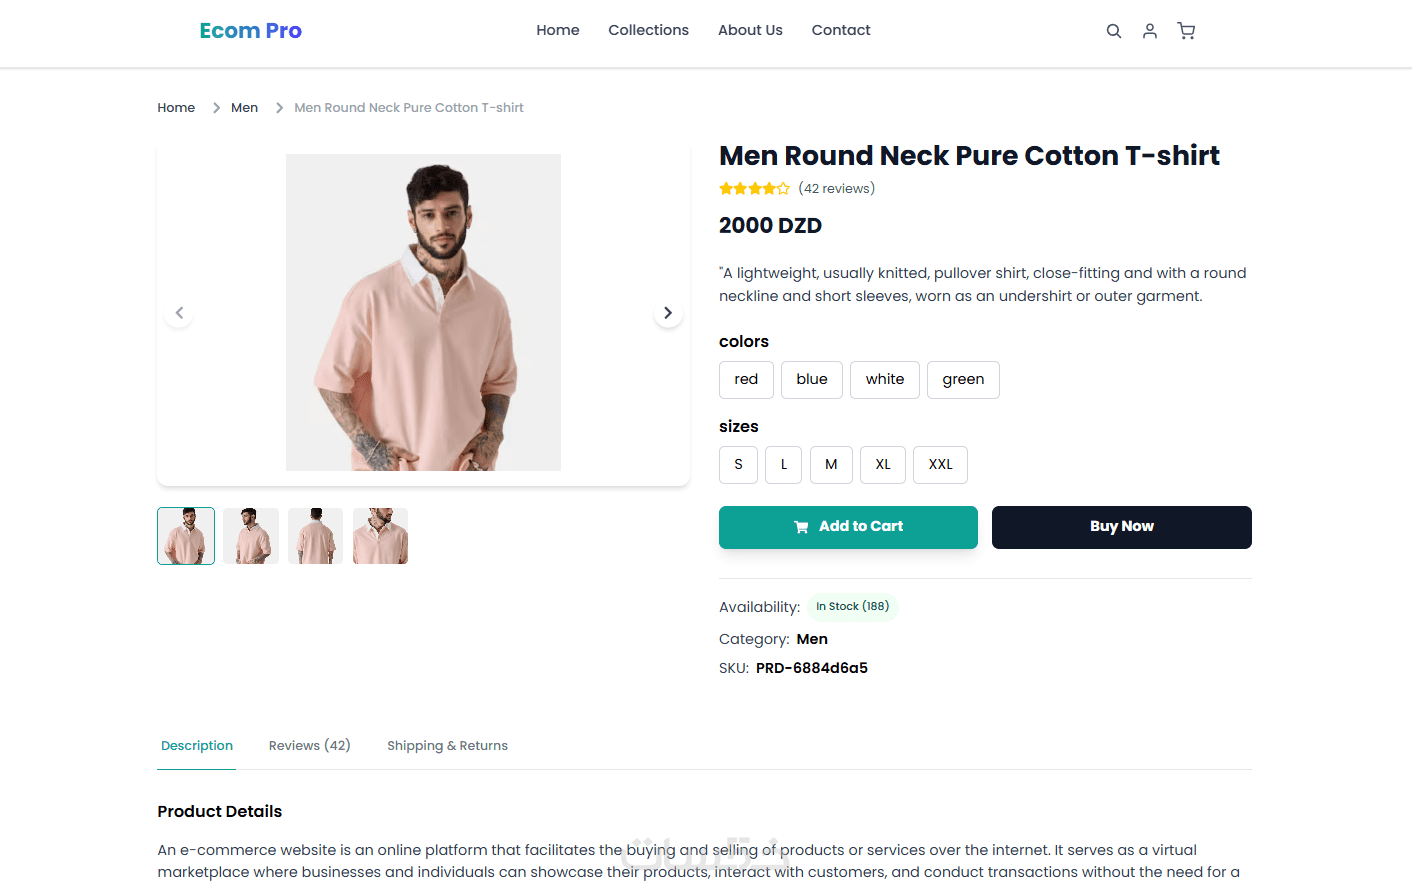Show previous product image arrow
Image resolution: width=1412 pixels, height=889 pixels.
[179, 313]
